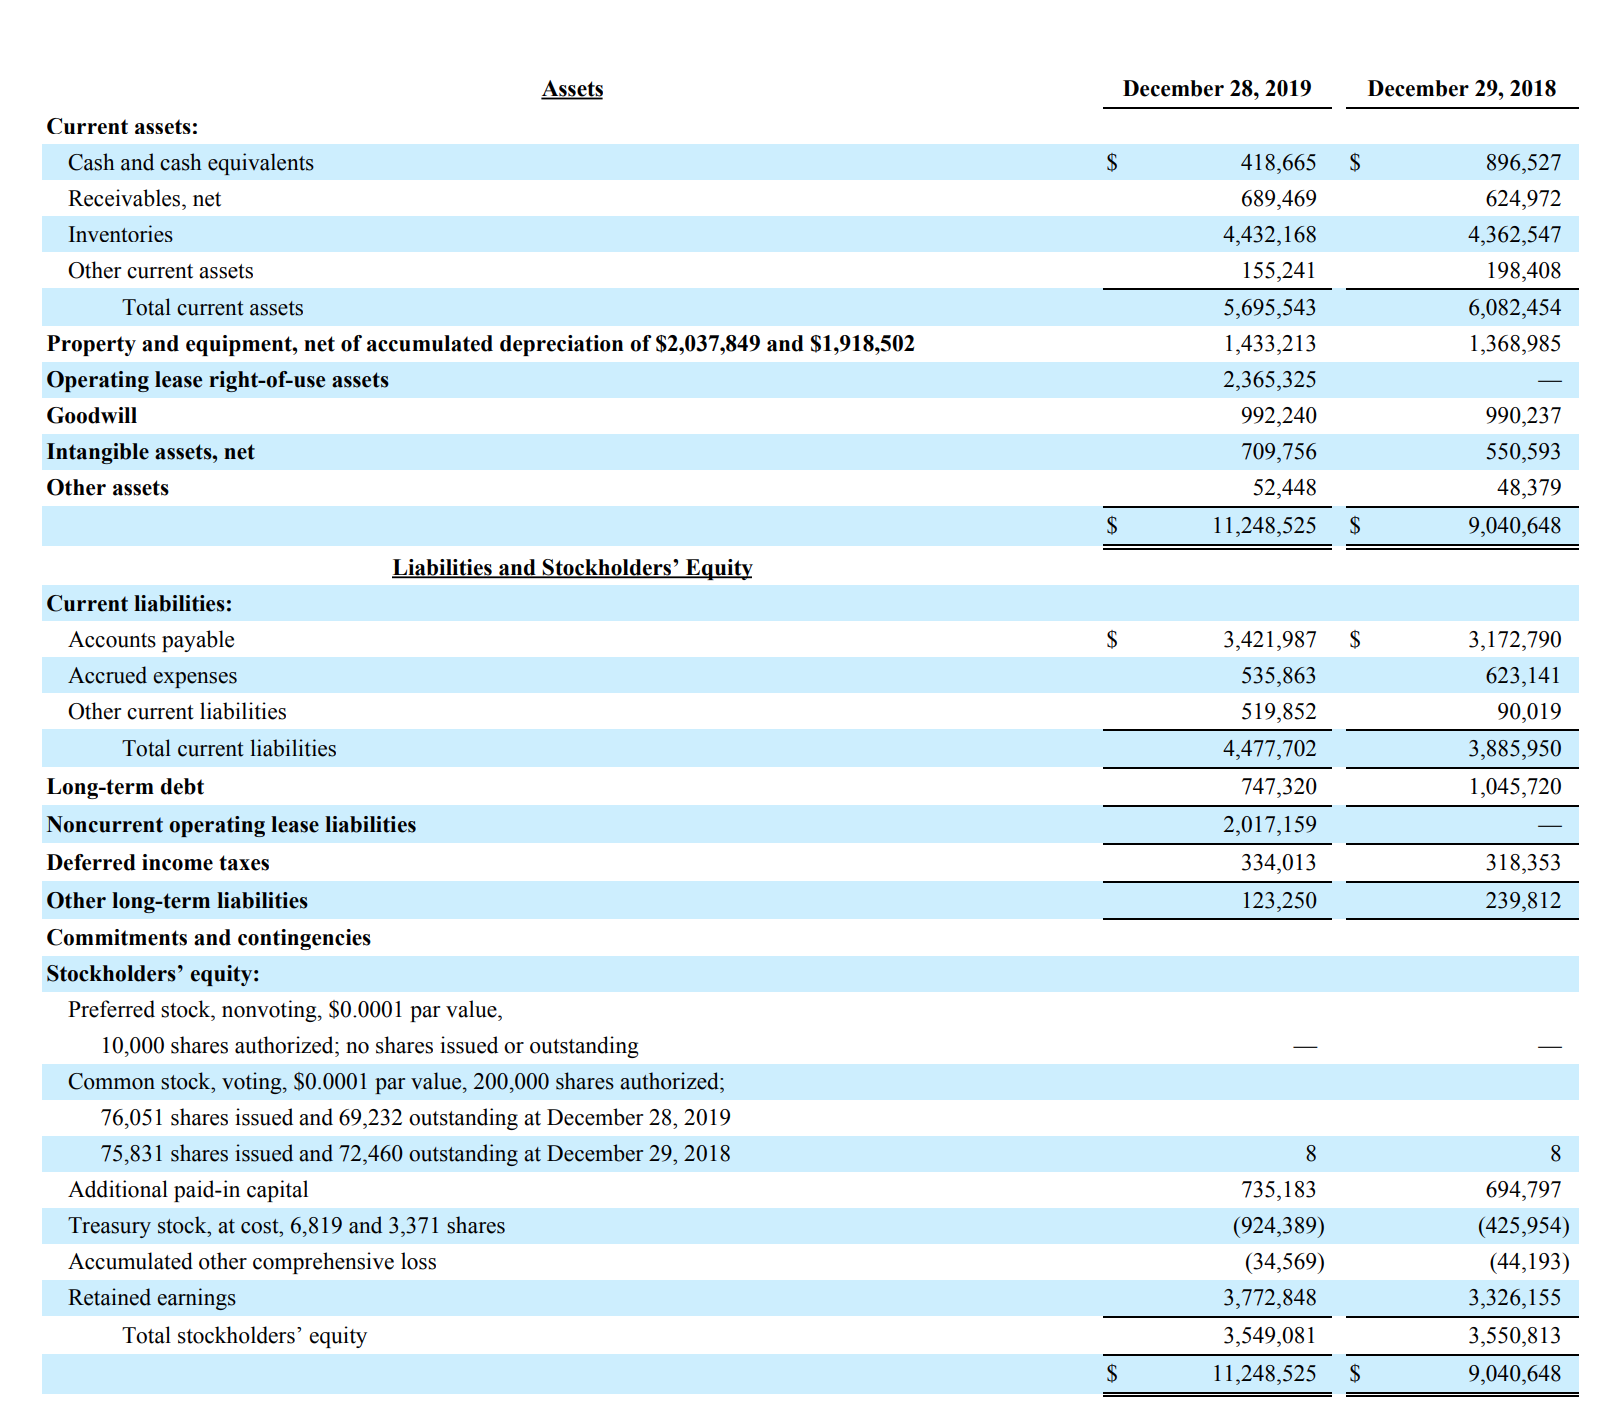Click the 550,593 intangible value

tap(1523, 452)
